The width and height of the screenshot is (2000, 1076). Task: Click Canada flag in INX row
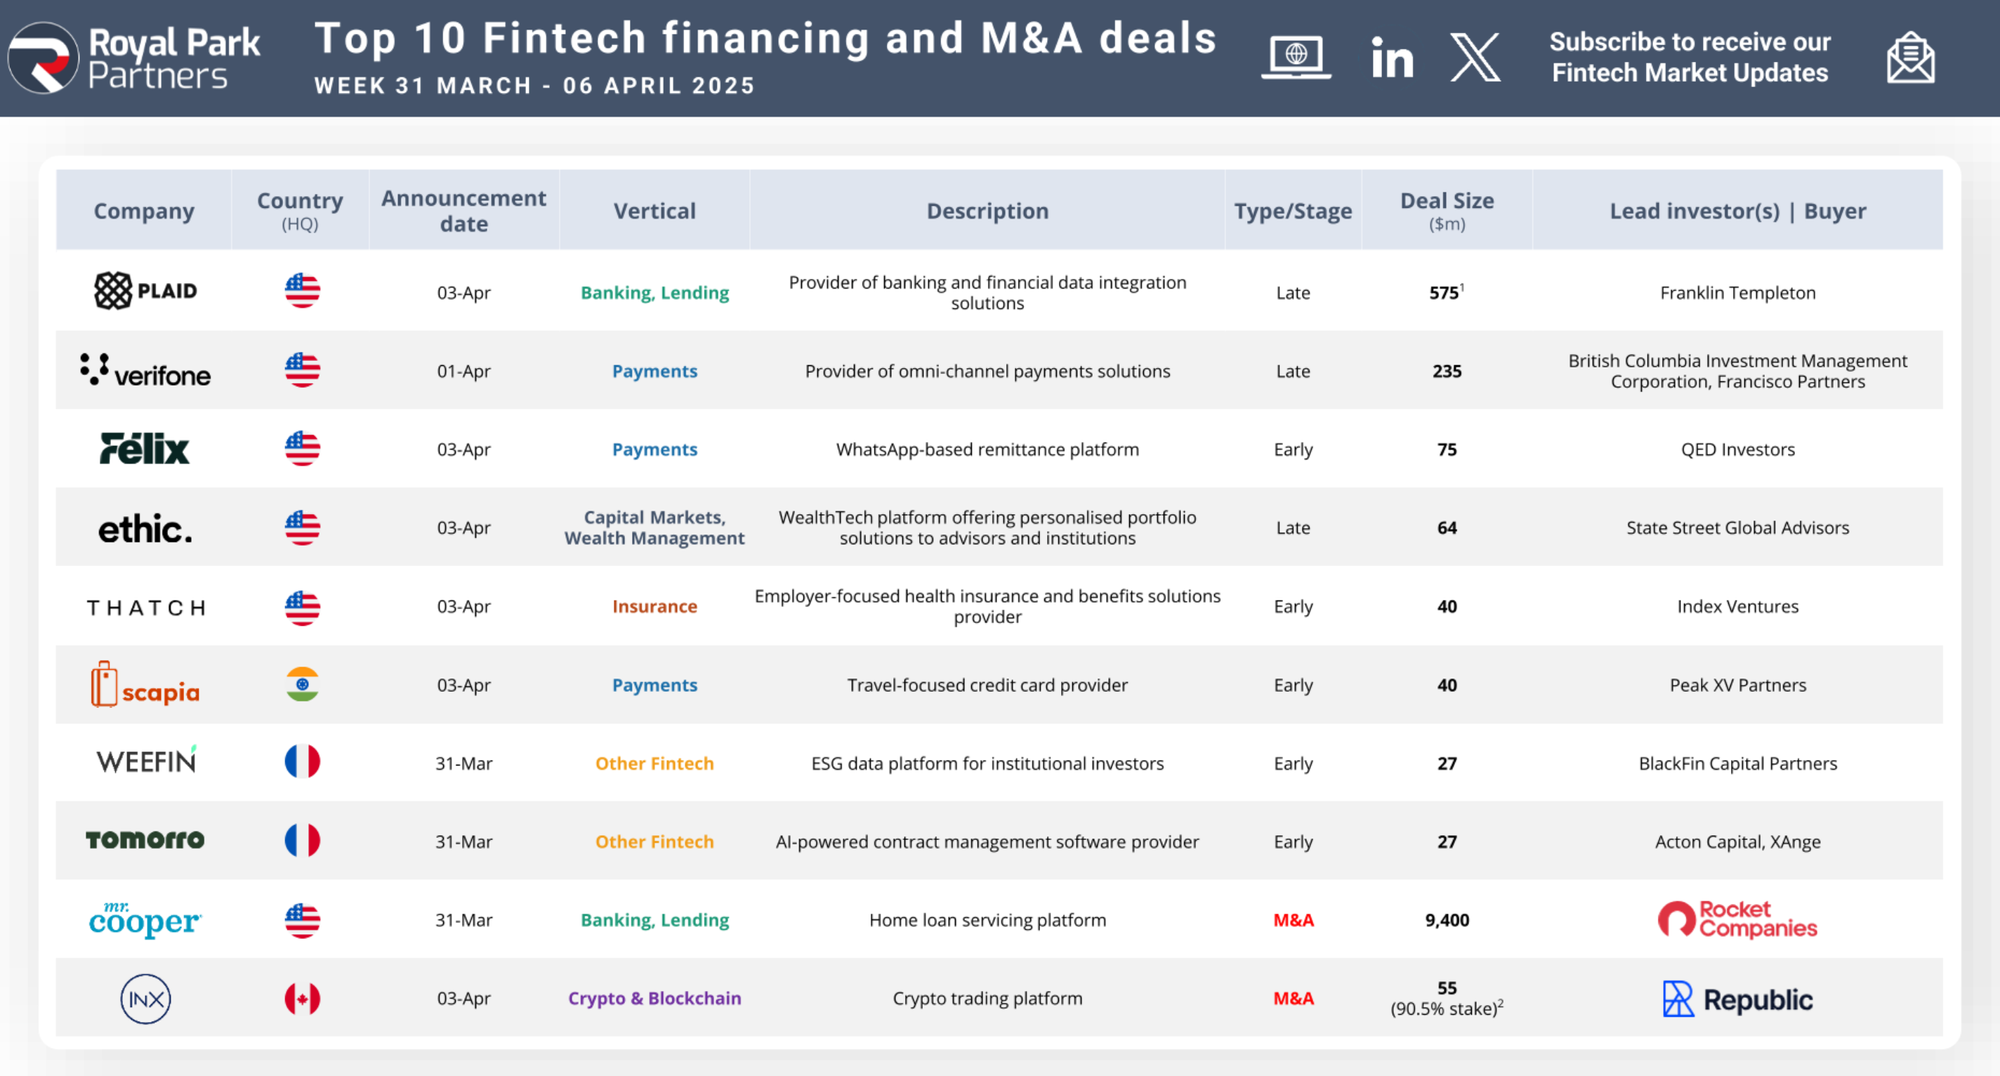pyautogui.click(x=302, y=999)
